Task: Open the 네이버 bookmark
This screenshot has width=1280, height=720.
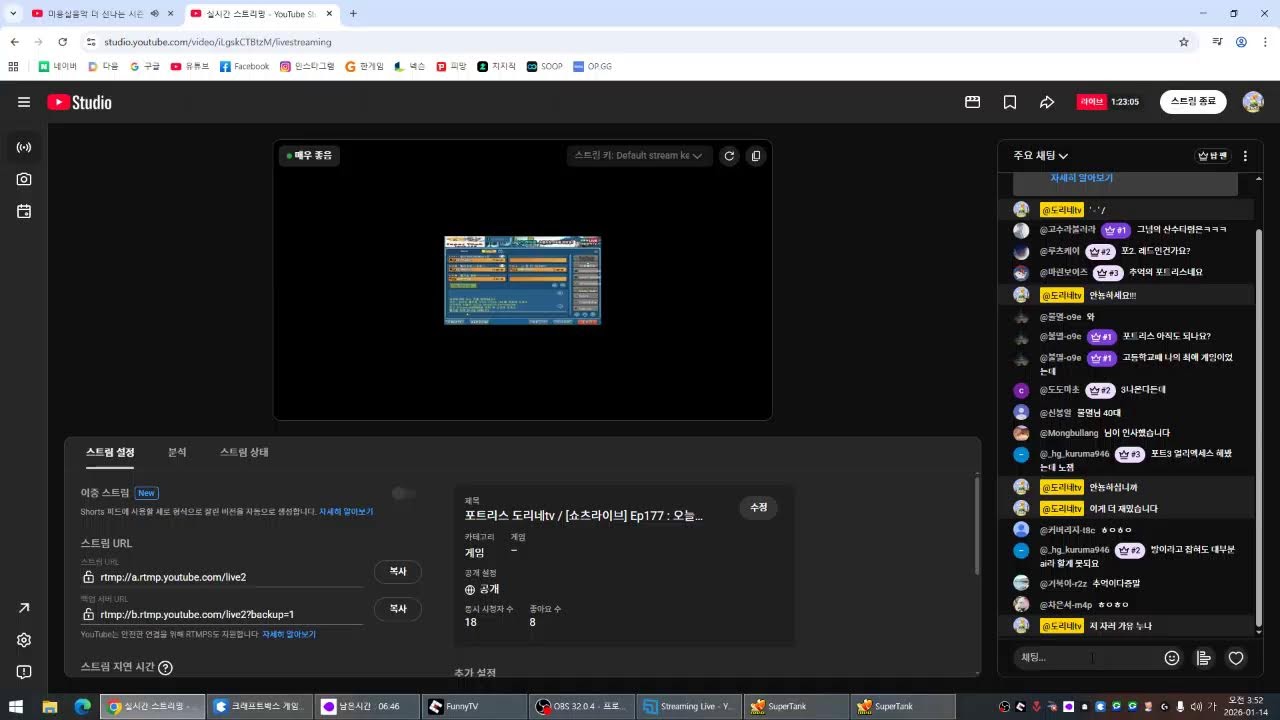Action: pyautogui.click(x=58, y=66)
